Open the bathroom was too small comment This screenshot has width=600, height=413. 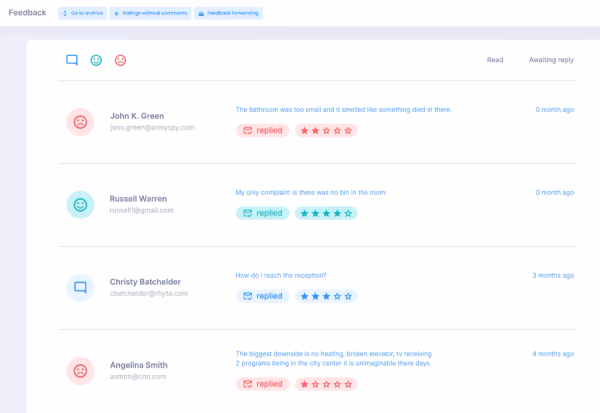[x=344, y=109]
